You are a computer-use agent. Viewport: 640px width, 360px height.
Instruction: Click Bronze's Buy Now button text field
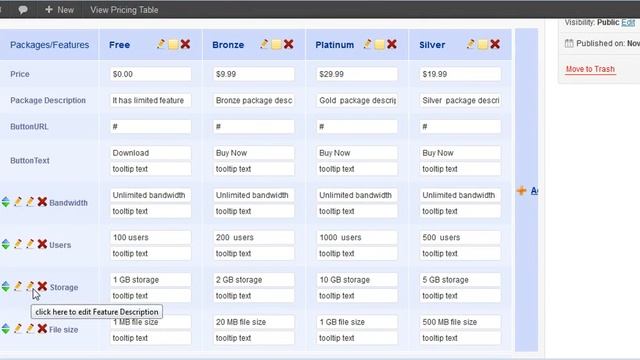pyautogui.click(x=253, y=153)
